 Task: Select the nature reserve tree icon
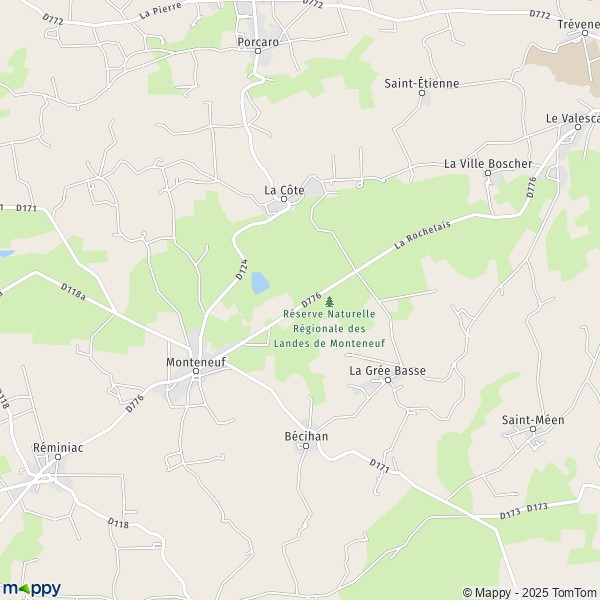click(329, 302)
